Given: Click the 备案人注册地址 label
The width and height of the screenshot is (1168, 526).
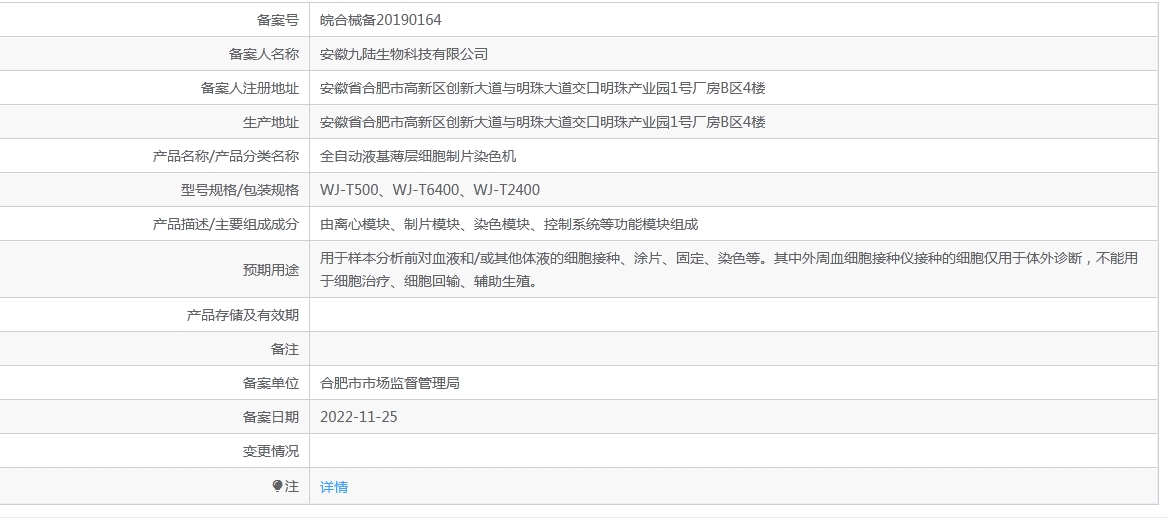Looking at the screenshot, I should point(250,88).
